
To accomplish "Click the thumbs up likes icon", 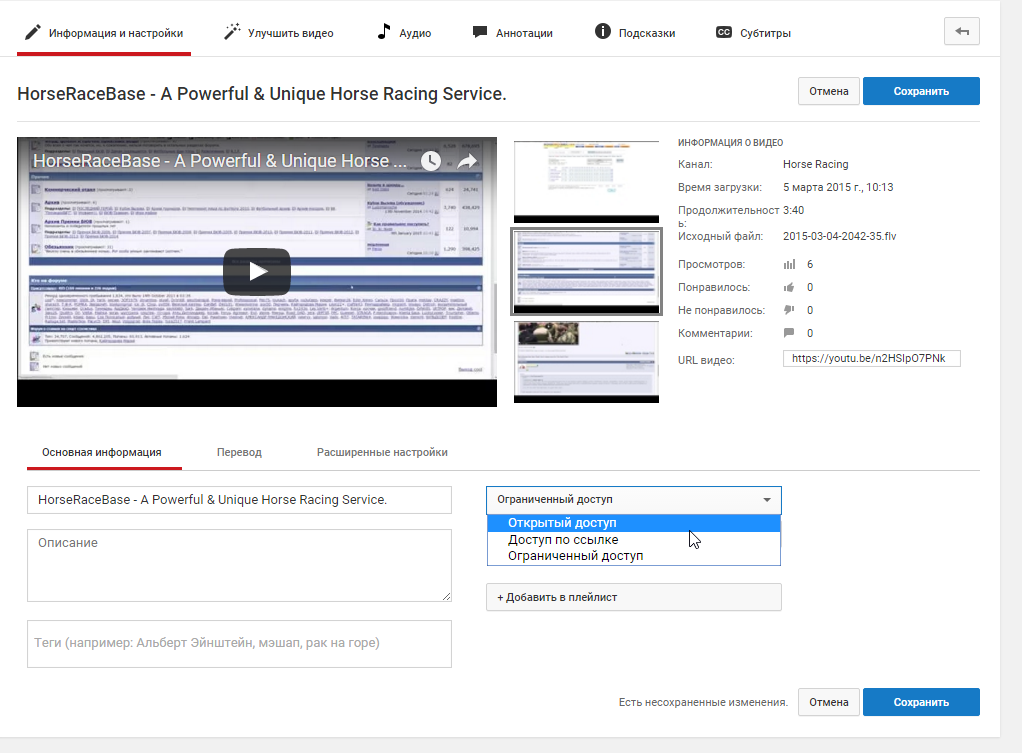I will (x=789, y=287).
